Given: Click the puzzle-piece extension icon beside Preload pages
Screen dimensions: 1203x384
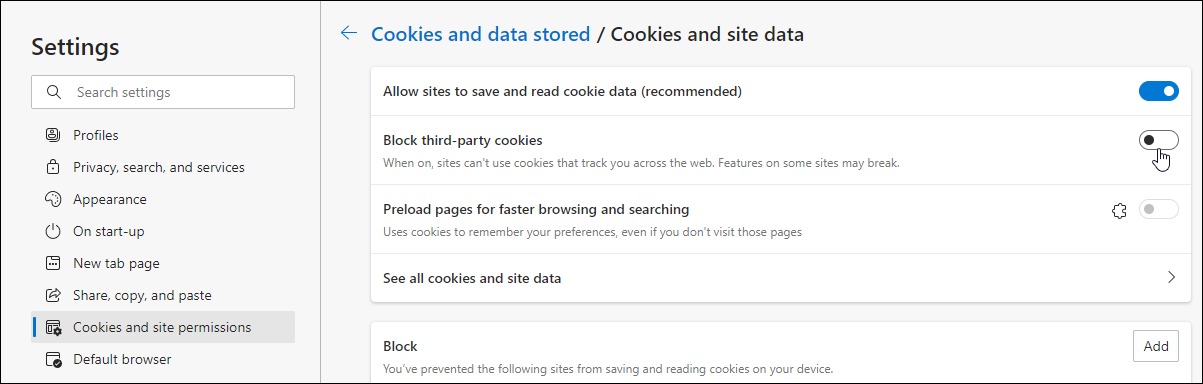Looking at the screenshot, I should 1120,211.
